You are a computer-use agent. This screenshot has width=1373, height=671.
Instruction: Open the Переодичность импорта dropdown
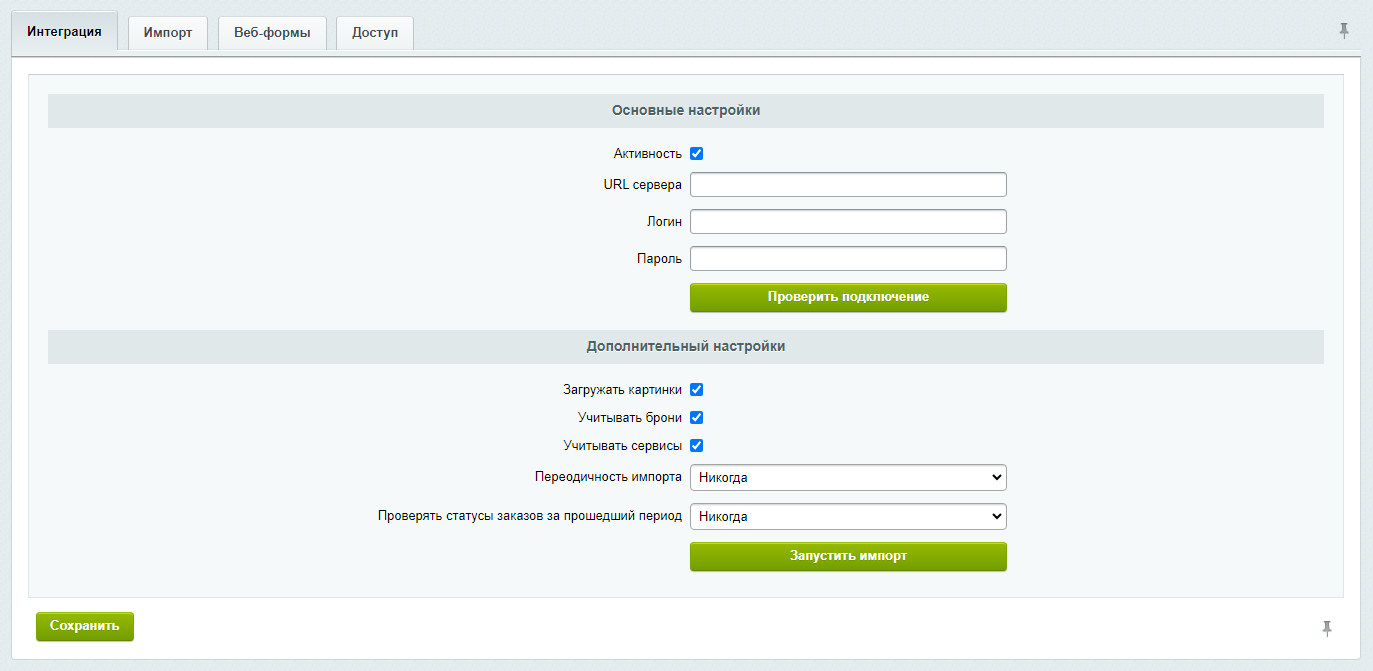[848, 478]
